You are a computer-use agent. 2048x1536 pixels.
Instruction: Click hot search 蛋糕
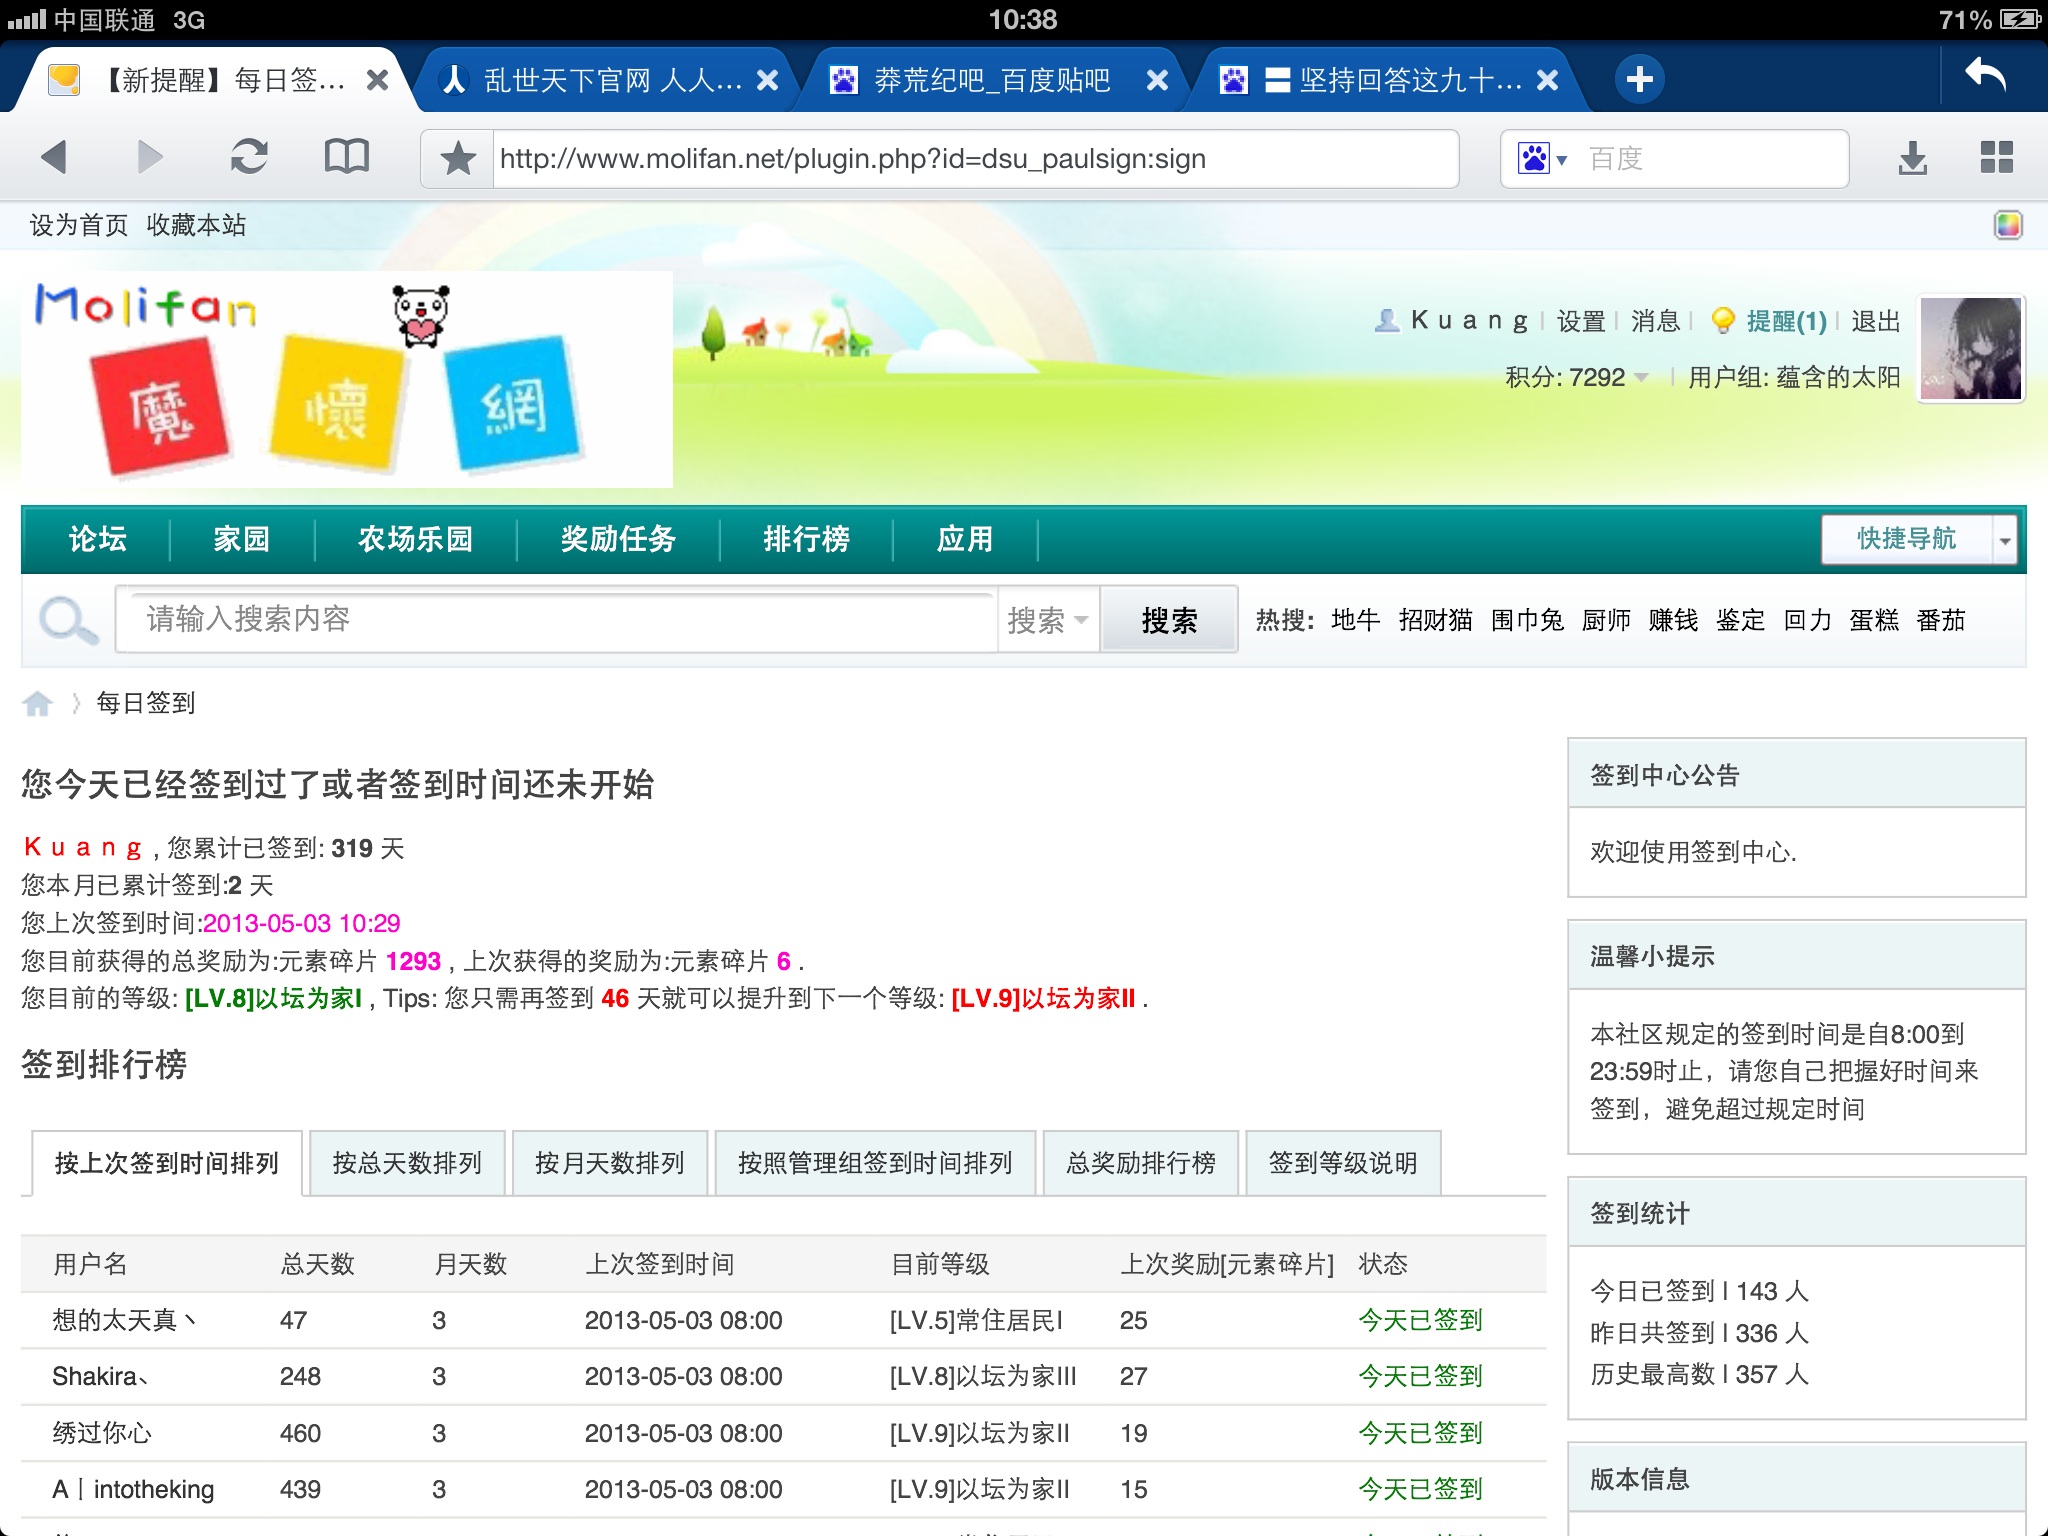pos(1874,620)
